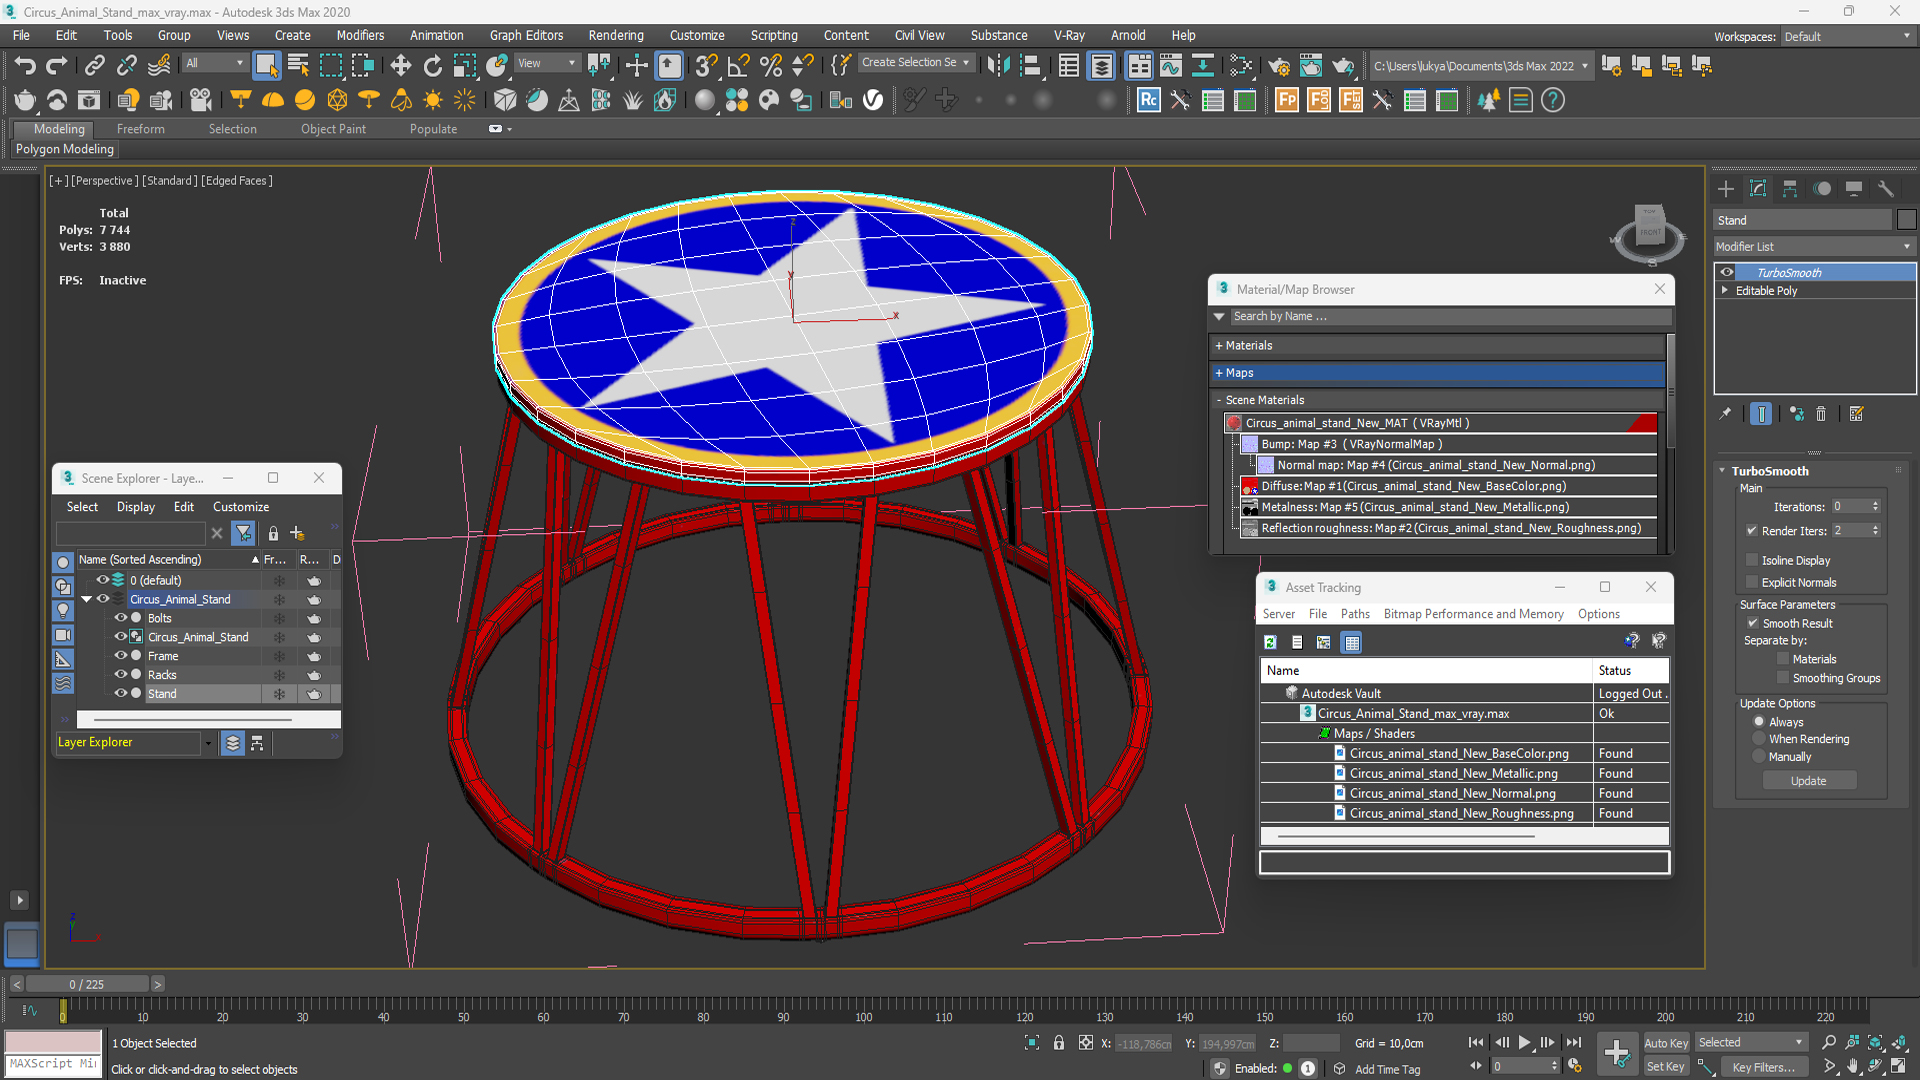Enable the Isoline Display checkbox
The height and width of the screenshot is (1080, 1920).
click(x=1752, y=560)
